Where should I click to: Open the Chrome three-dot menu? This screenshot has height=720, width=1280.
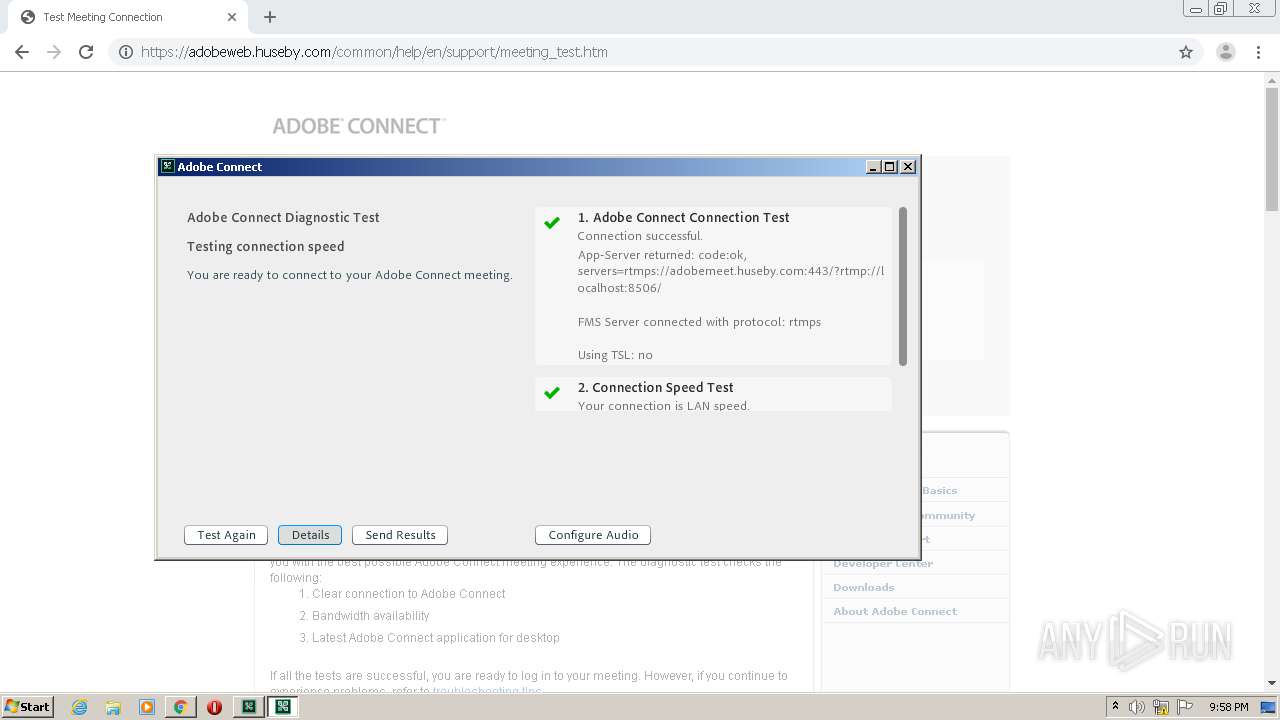(1259, 52)
